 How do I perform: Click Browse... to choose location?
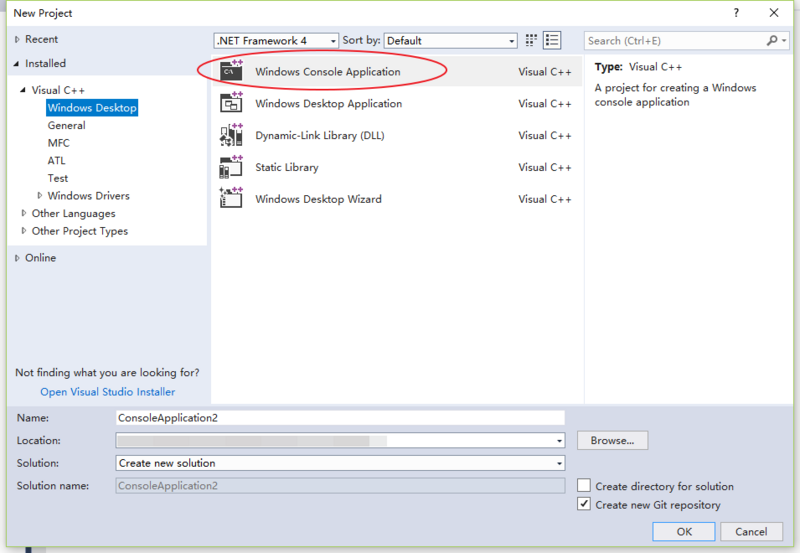[612, 440]
